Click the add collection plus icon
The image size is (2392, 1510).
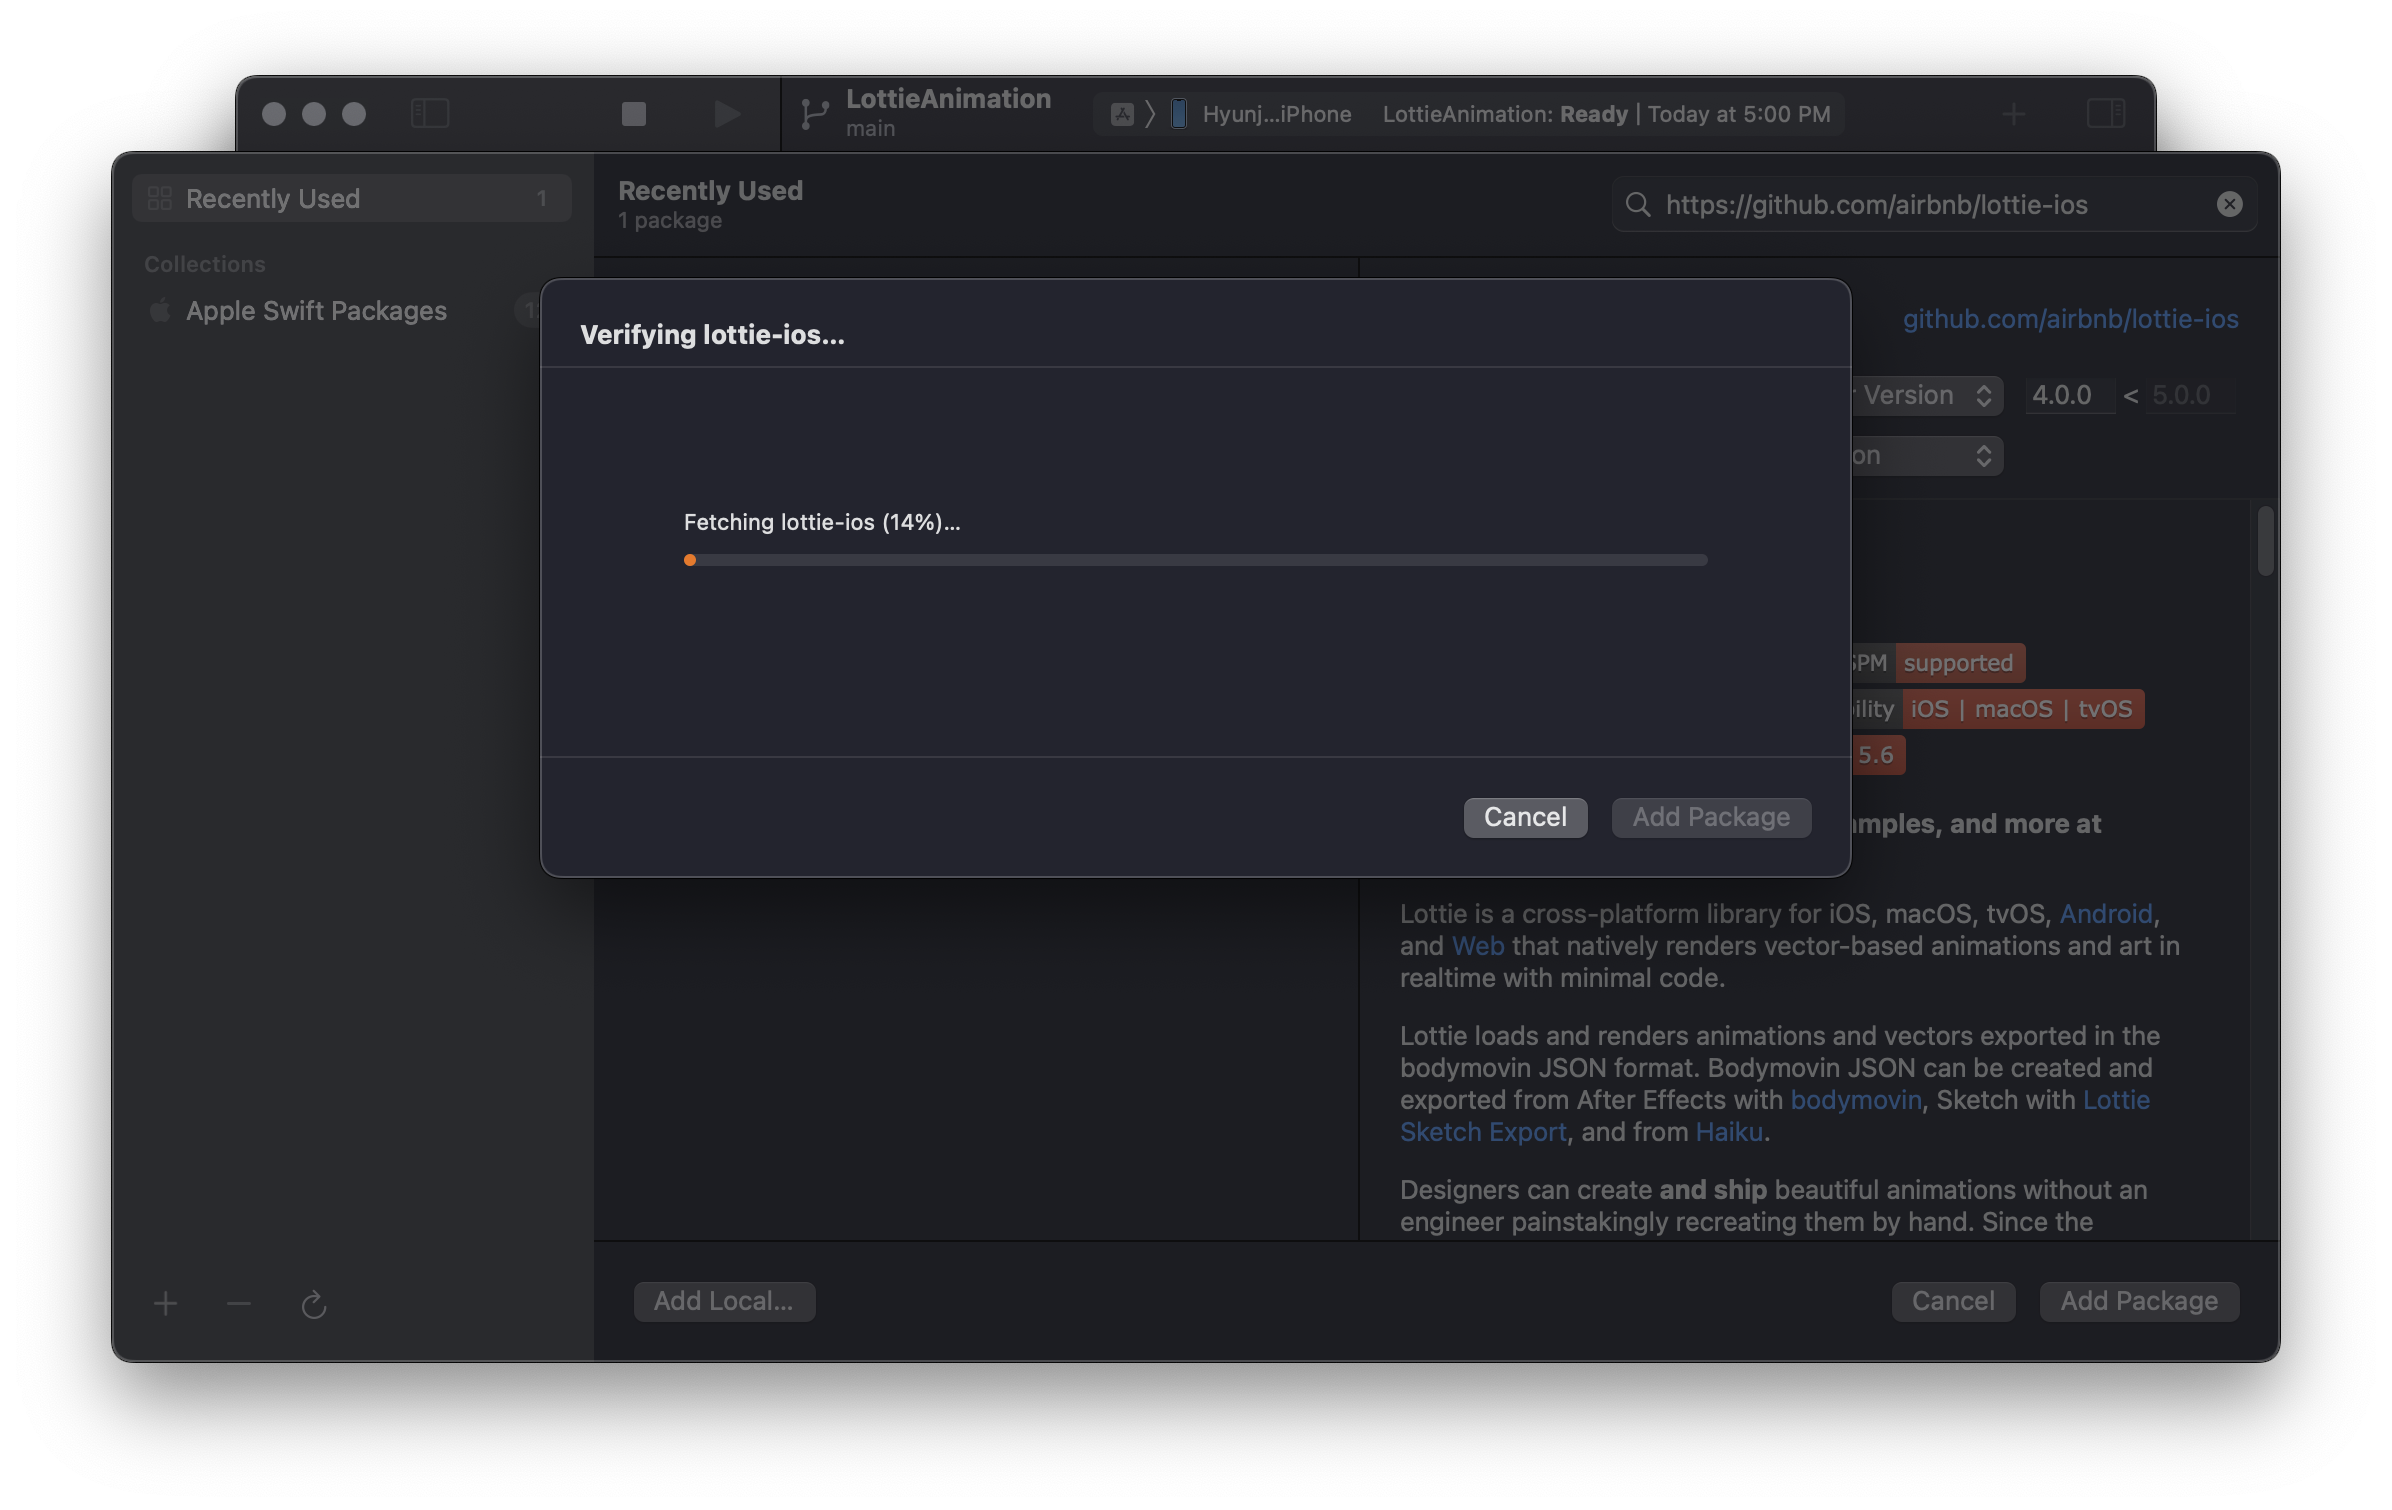tap(166, 1303)
